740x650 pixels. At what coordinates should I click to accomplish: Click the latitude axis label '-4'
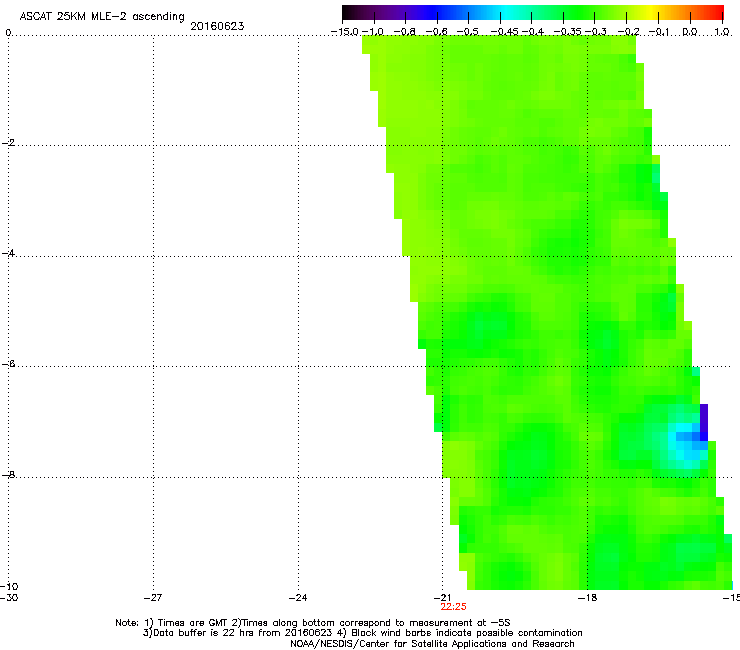pyautogui.click(x=8, y=253)
